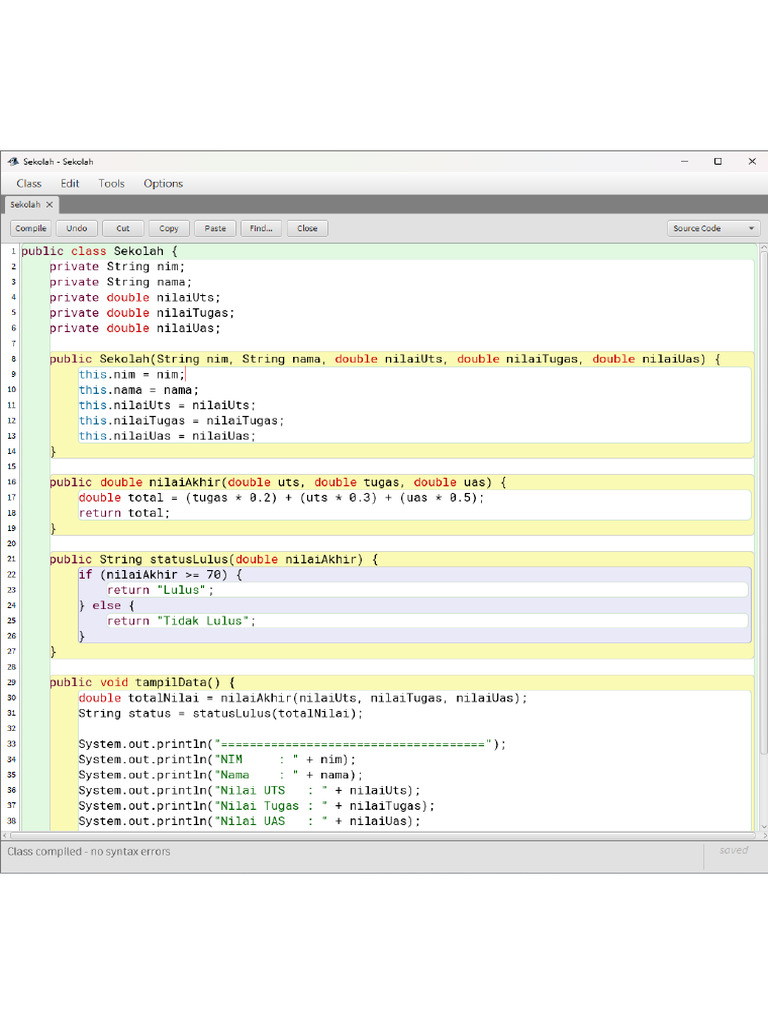Image resolution: width=768 pixels, height=1024 pixels.
Task: Click "if (nilaiAkhir >= 70) {" line
Action: point(161,575)
